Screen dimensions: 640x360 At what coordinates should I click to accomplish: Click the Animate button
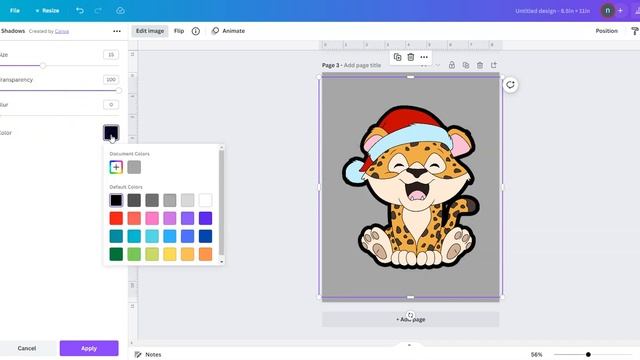(228, 31)
